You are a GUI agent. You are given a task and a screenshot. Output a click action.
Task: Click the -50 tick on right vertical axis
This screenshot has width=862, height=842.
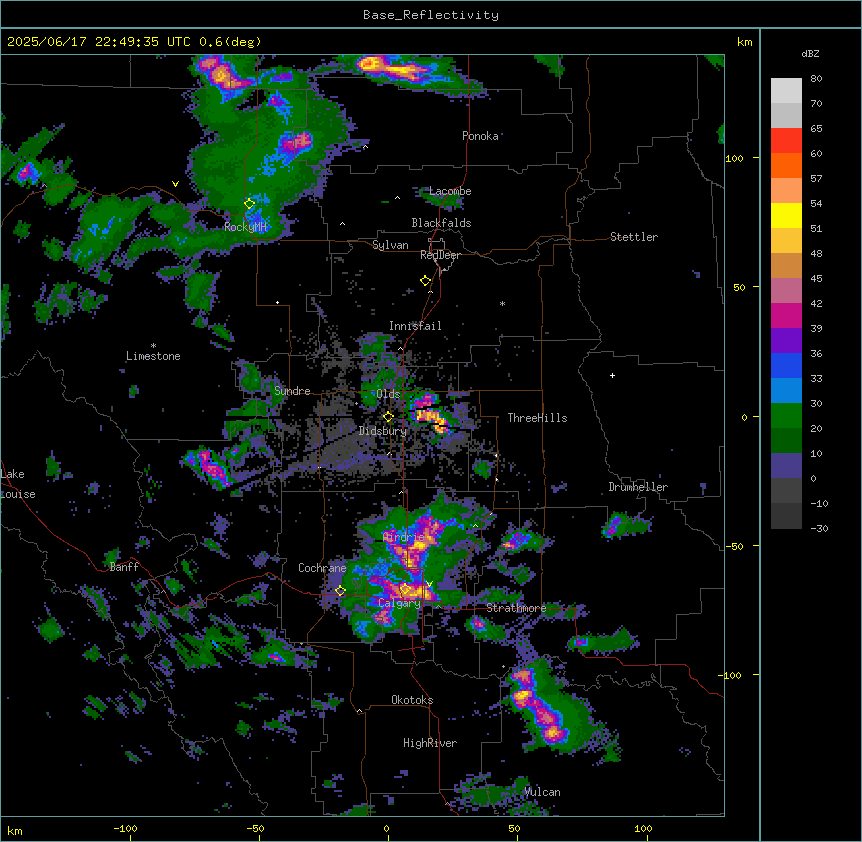pos(734,546)
